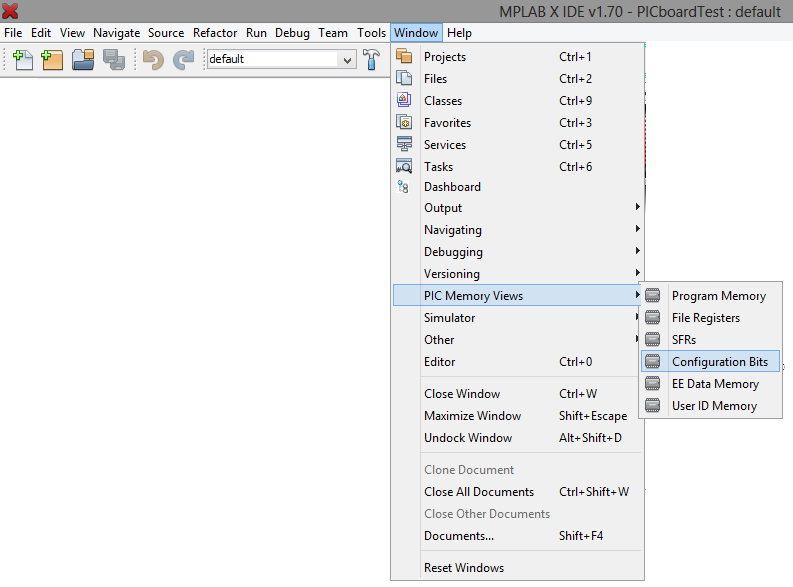Screen dimensions: 793x587
Task: Open the Debug menu
Action: pos(292,33)
